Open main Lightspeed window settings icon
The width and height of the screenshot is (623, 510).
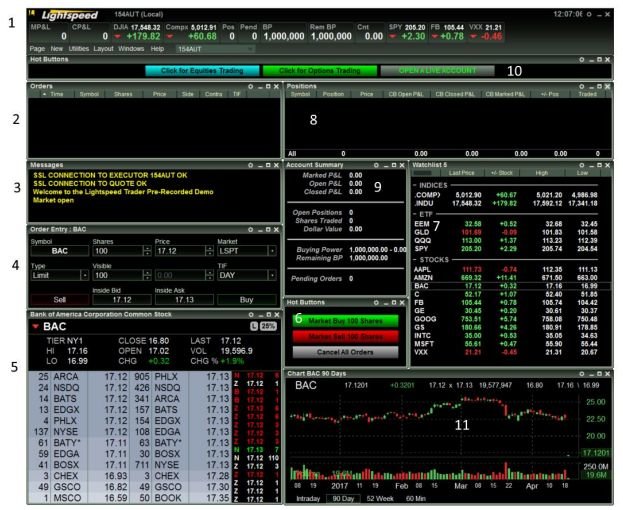point(589,14)
